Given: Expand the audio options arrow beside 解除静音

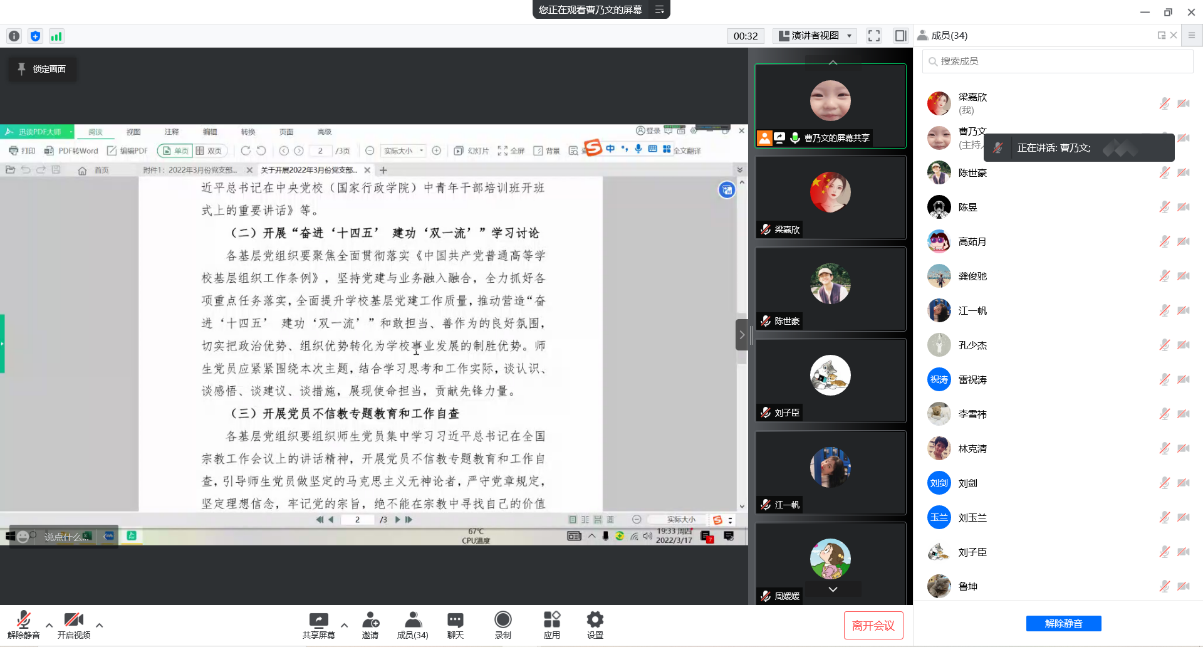Looking at the screenshot, I should click(x=49, y=625).
